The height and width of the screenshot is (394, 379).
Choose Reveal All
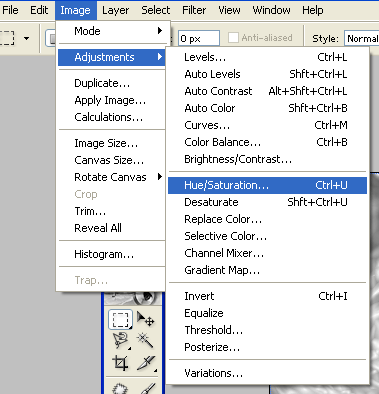(x=112, y=228)
